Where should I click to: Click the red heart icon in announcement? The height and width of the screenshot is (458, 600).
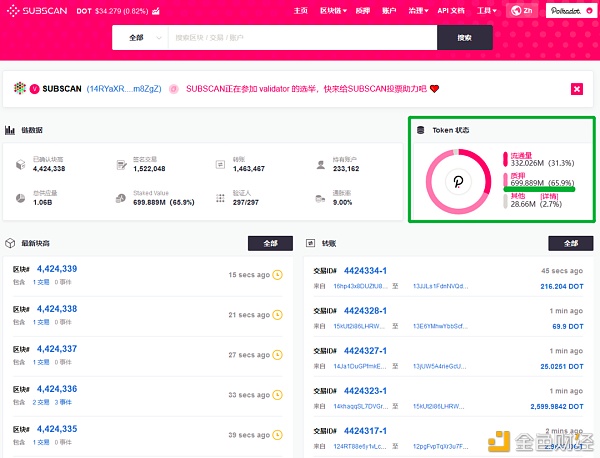click(434, 89)
